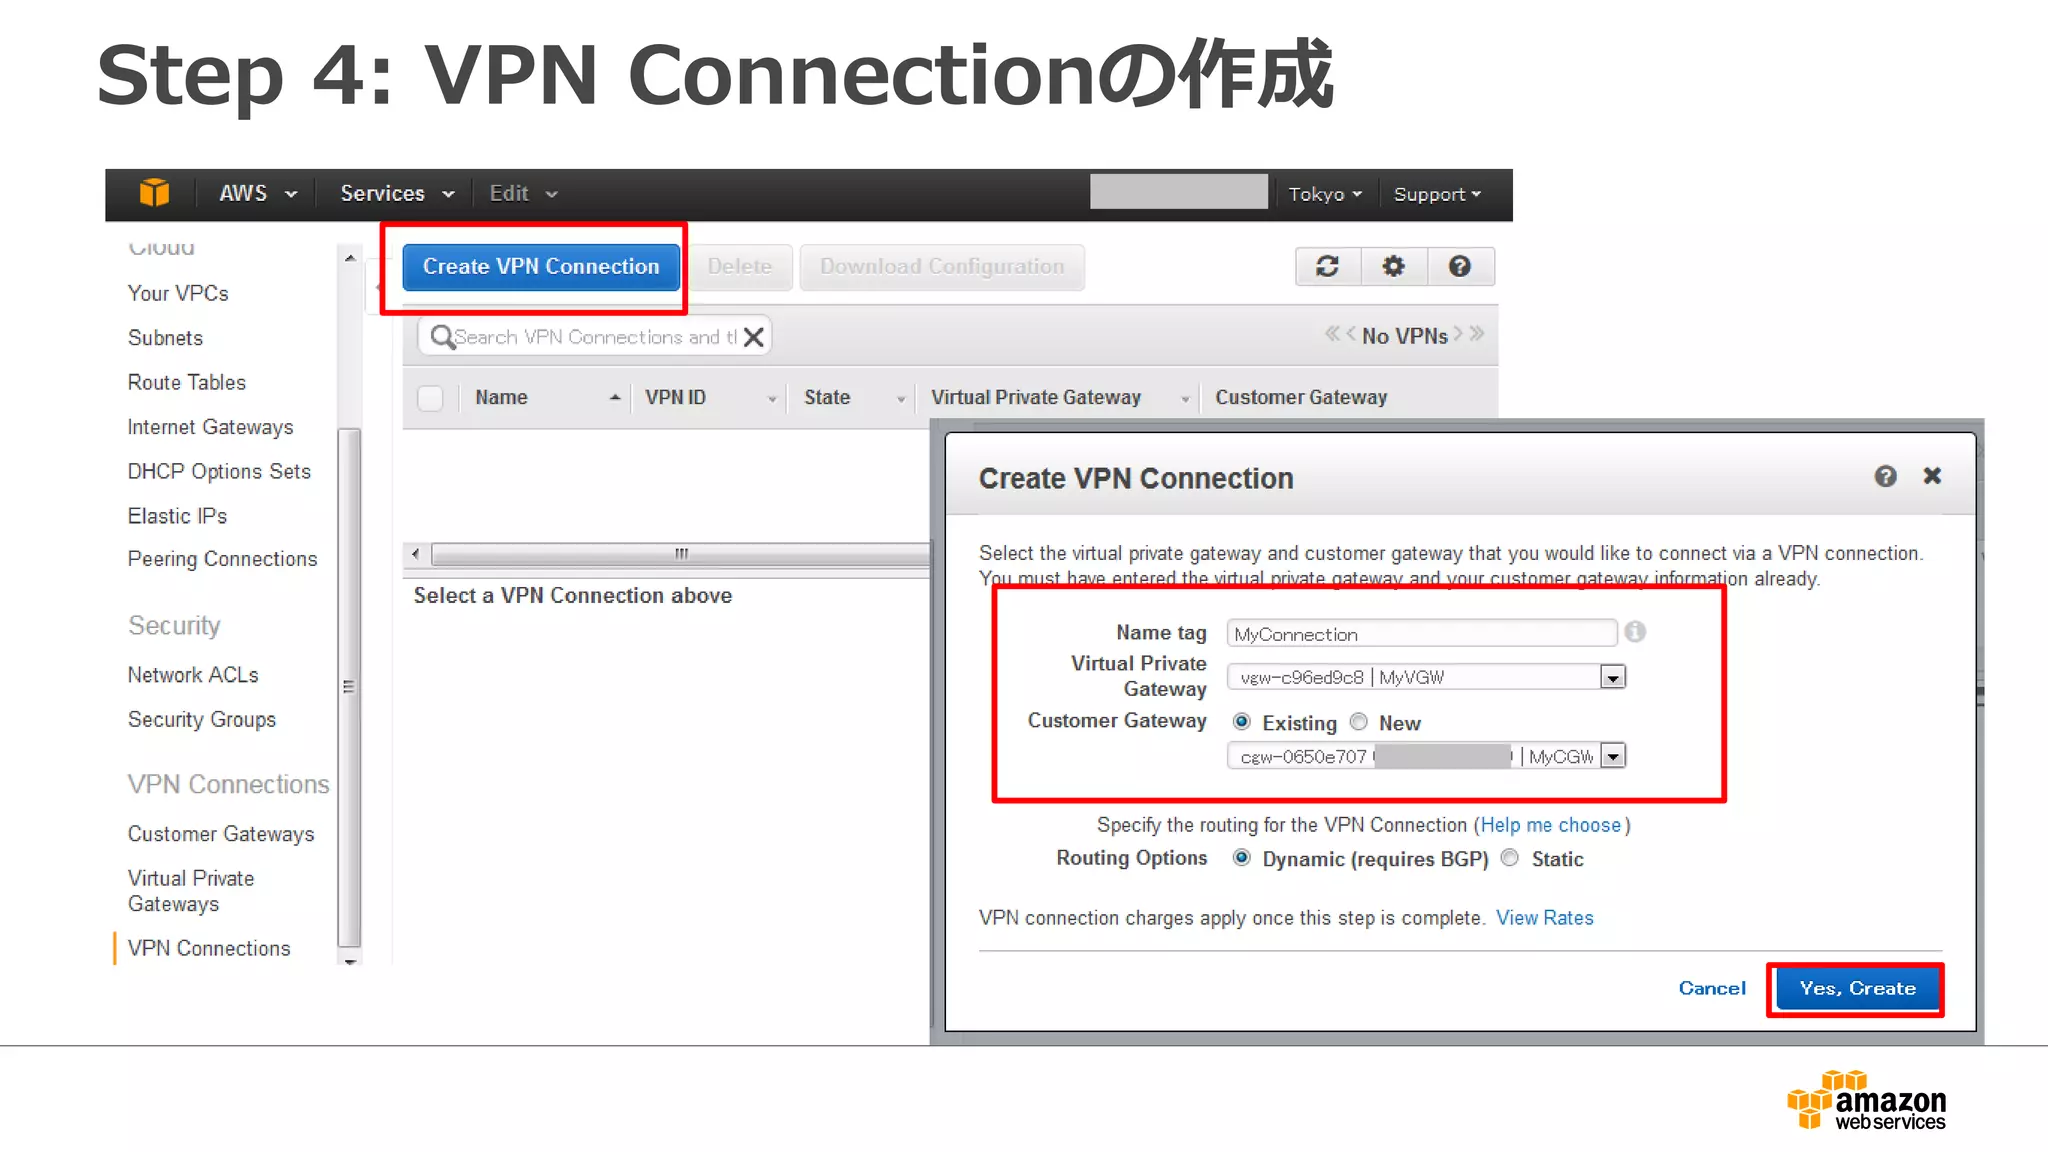Click sidebar scroll up arrow

[x=349, y=258]
